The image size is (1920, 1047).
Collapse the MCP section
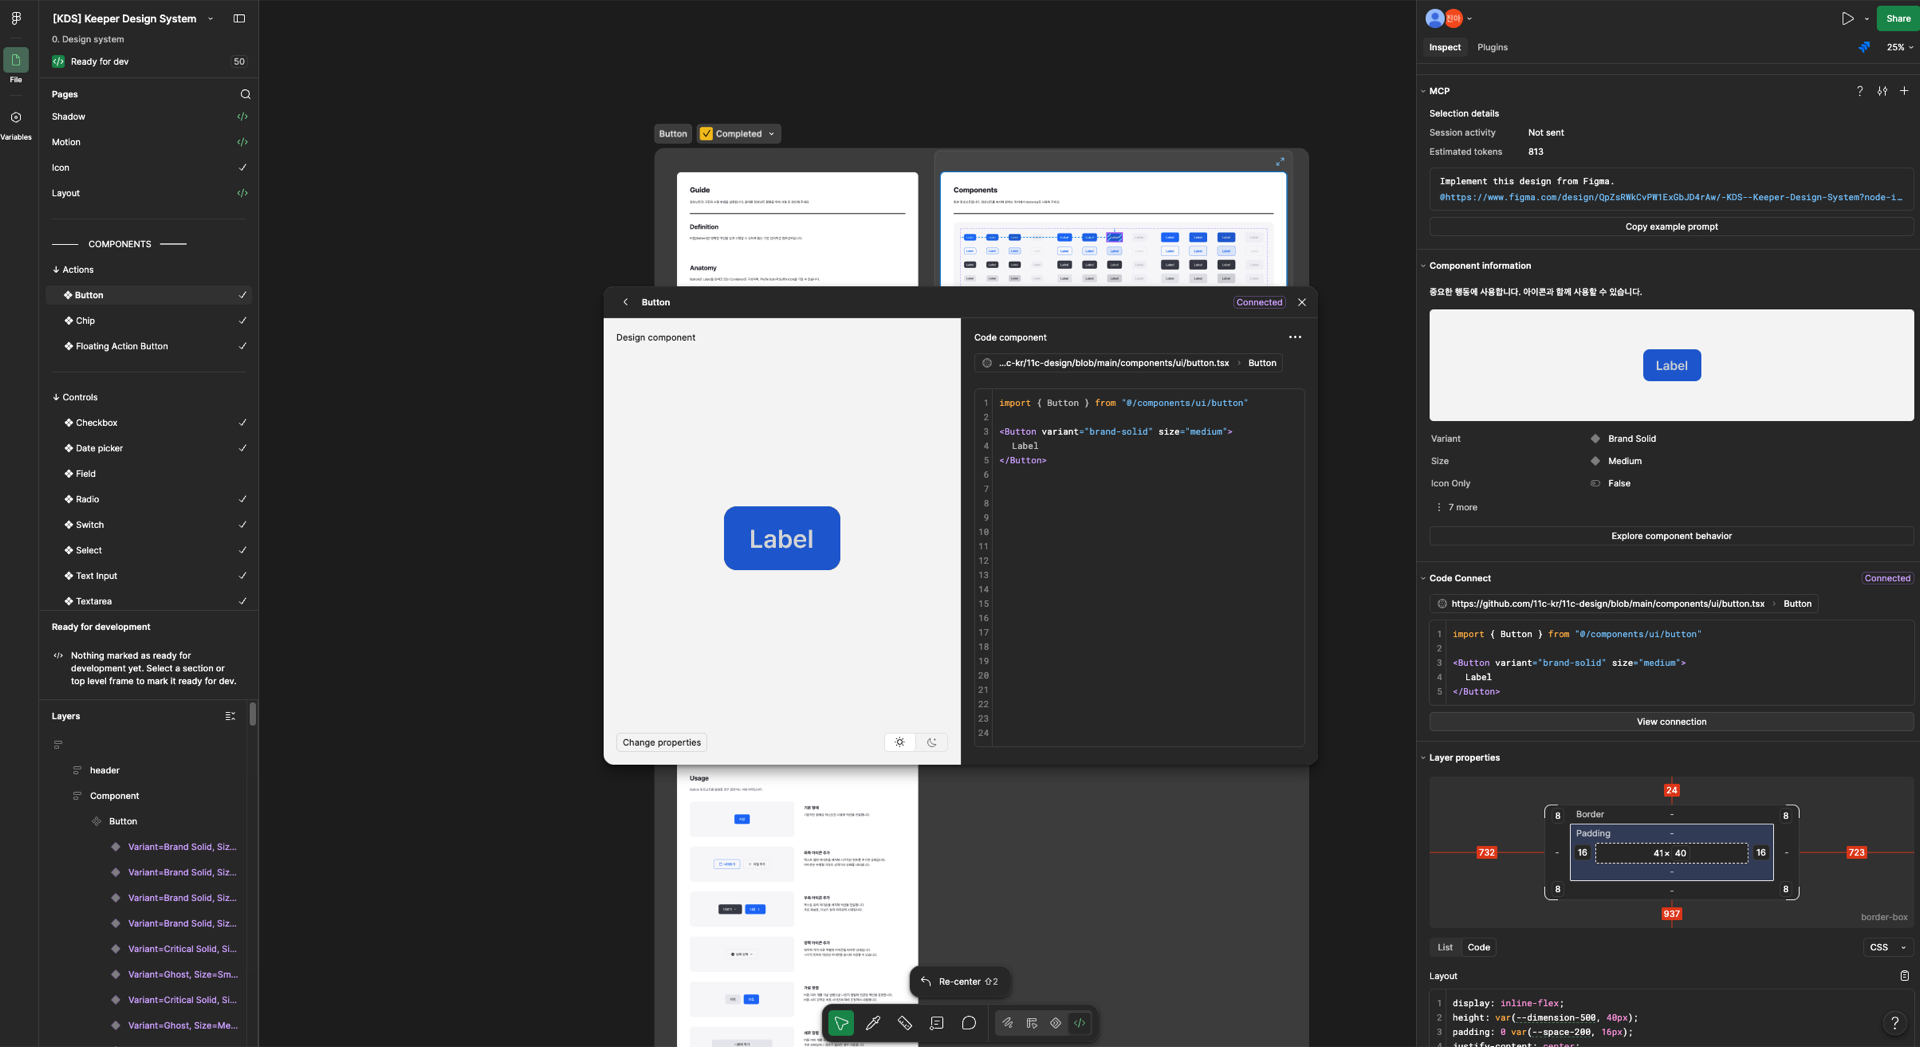tap(1423, 91)
